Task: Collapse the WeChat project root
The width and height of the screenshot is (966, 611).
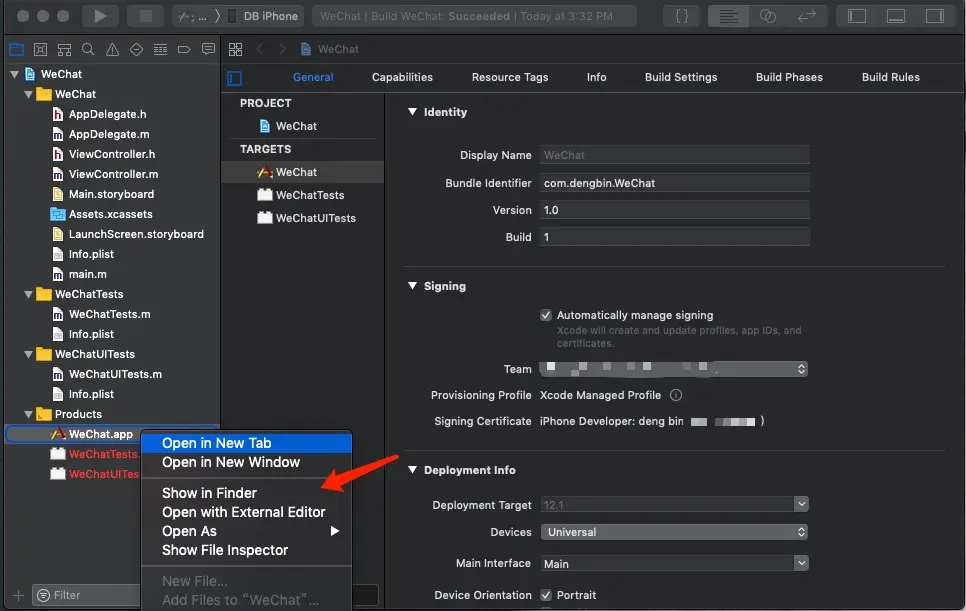Action: (x=14, y=74)
